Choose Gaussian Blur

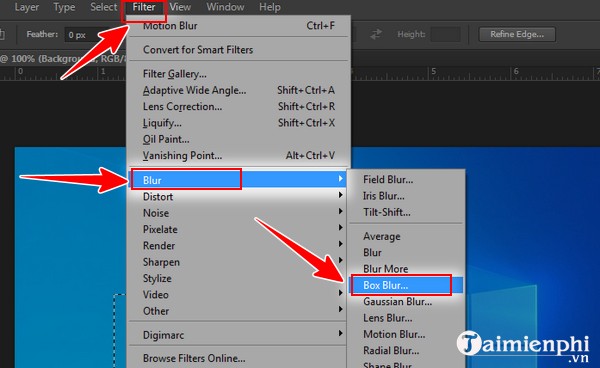coord(406,302)
